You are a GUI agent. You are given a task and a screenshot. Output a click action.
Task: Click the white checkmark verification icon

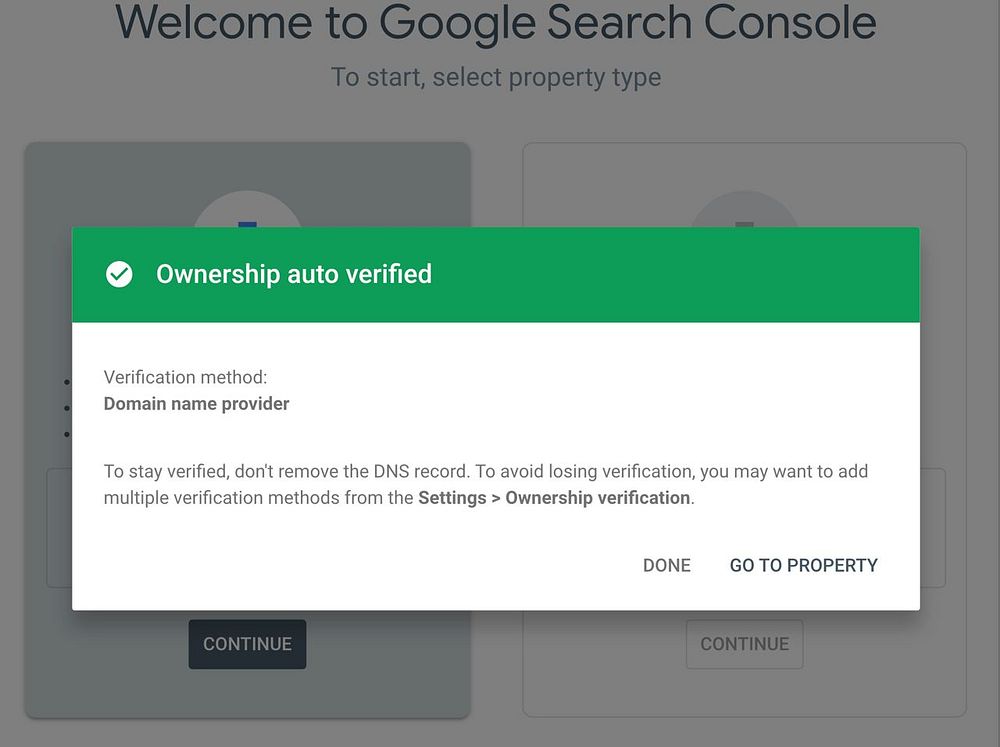coord(119,274)
